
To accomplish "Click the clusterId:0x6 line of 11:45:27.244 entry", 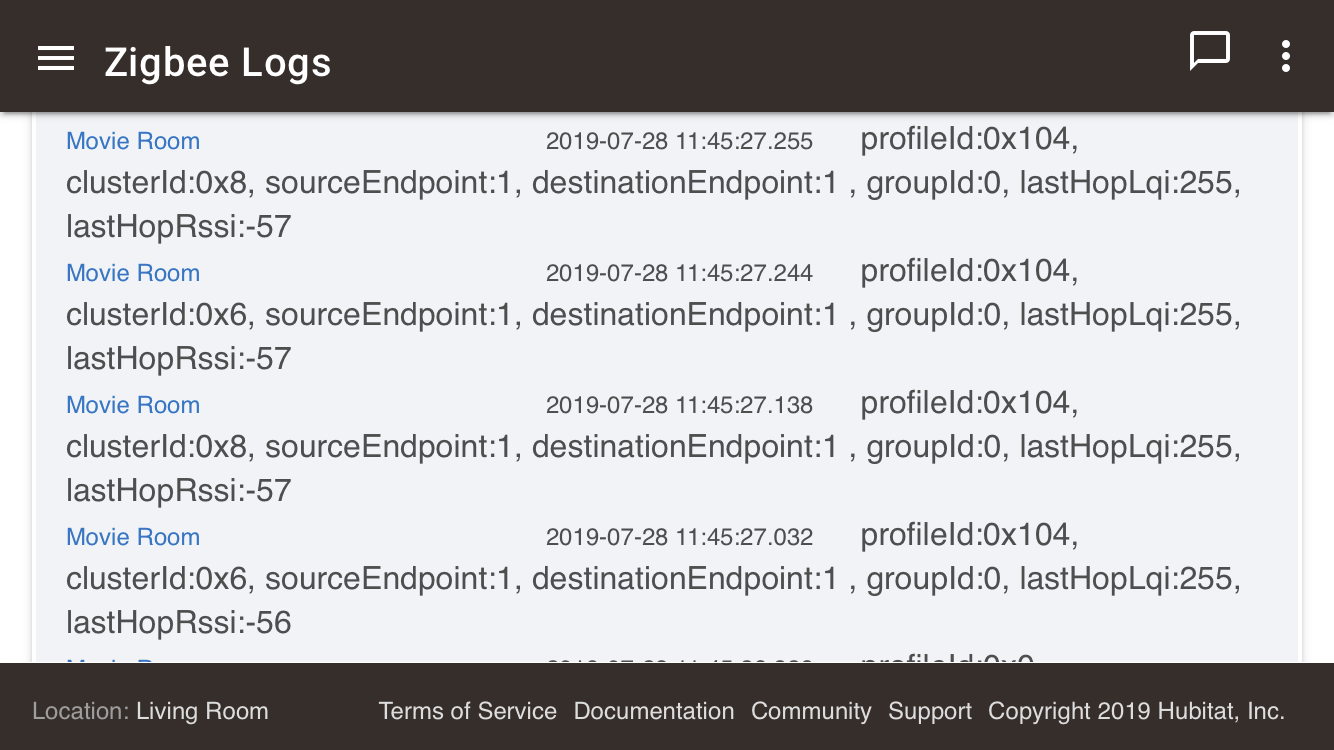I will pyautogui.click(x=654, y=315).
